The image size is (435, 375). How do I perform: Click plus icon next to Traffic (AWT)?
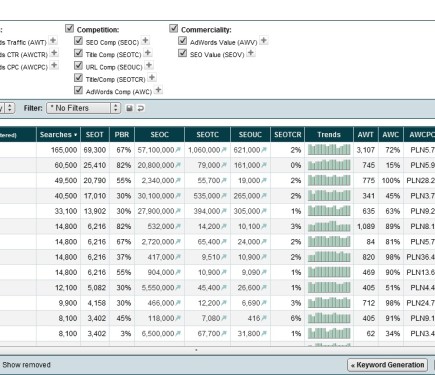click(x=53, y=41)
